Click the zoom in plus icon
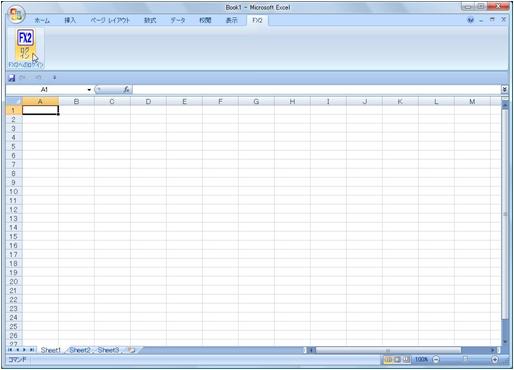Screen dimensions: 514x370 [495, 359]
